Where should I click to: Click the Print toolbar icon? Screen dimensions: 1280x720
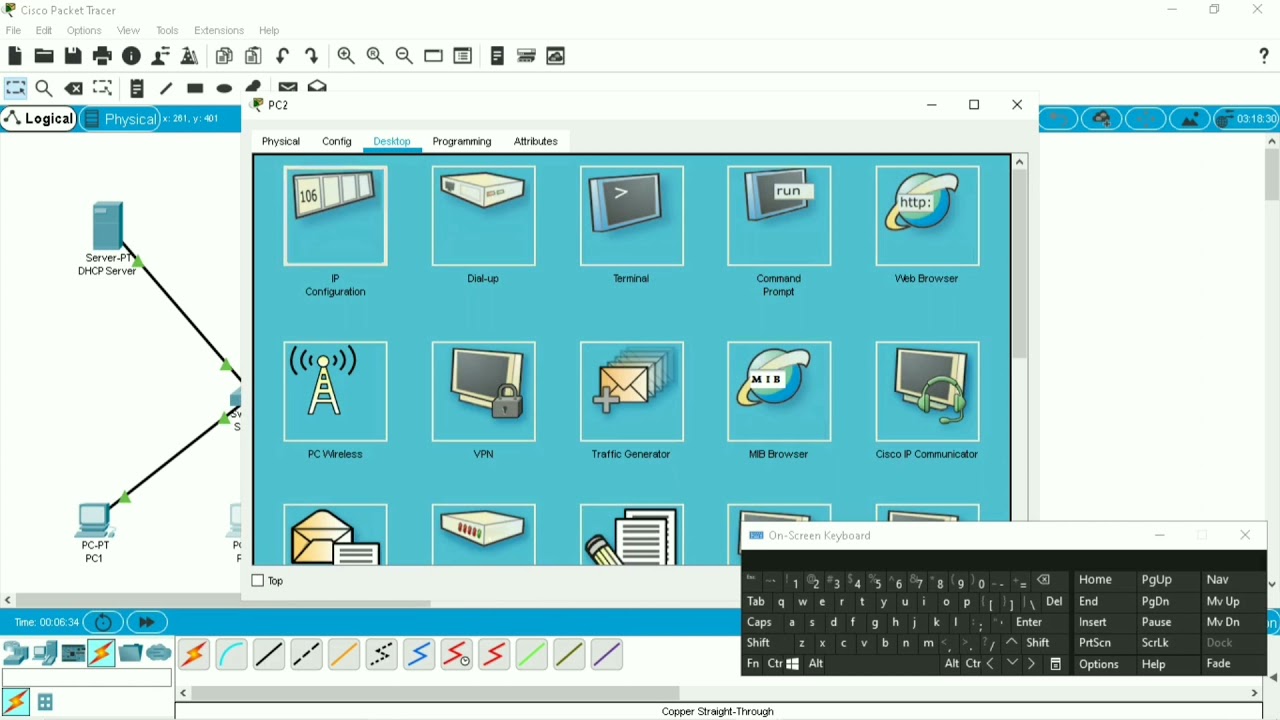102,56
